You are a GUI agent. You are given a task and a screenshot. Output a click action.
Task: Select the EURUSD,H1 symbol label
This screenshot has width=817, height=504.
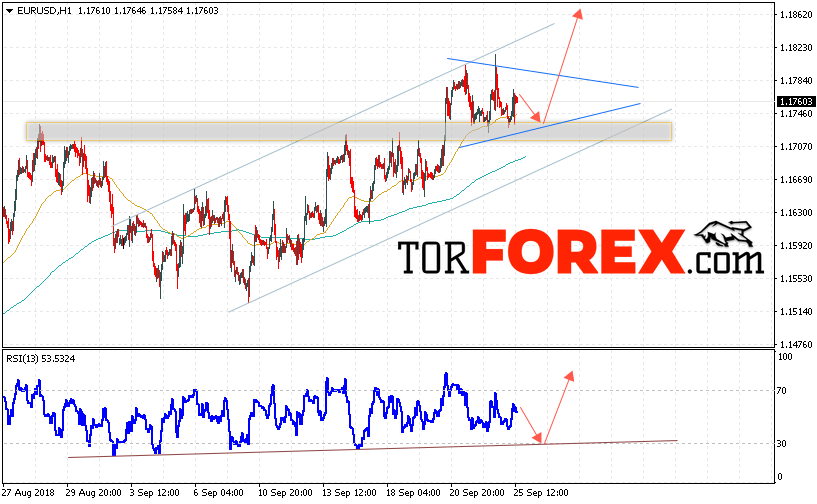pyautogui.click(x=44, y=11)
